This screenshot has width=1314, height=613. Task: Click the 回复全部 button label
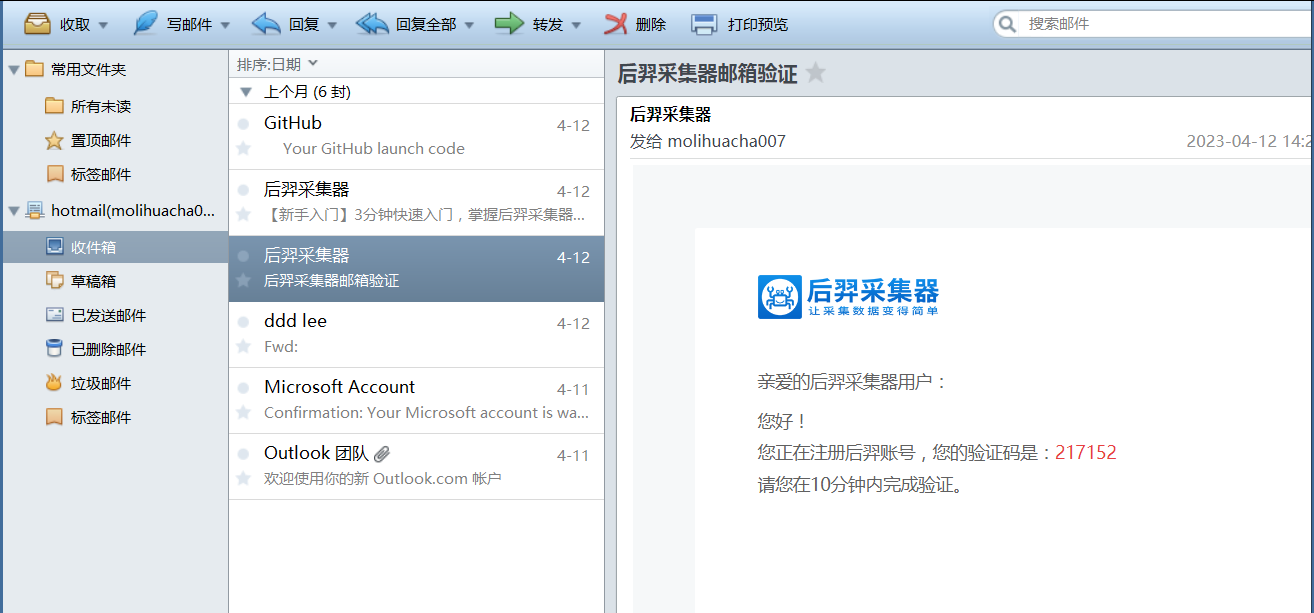[x=426, y=24]
